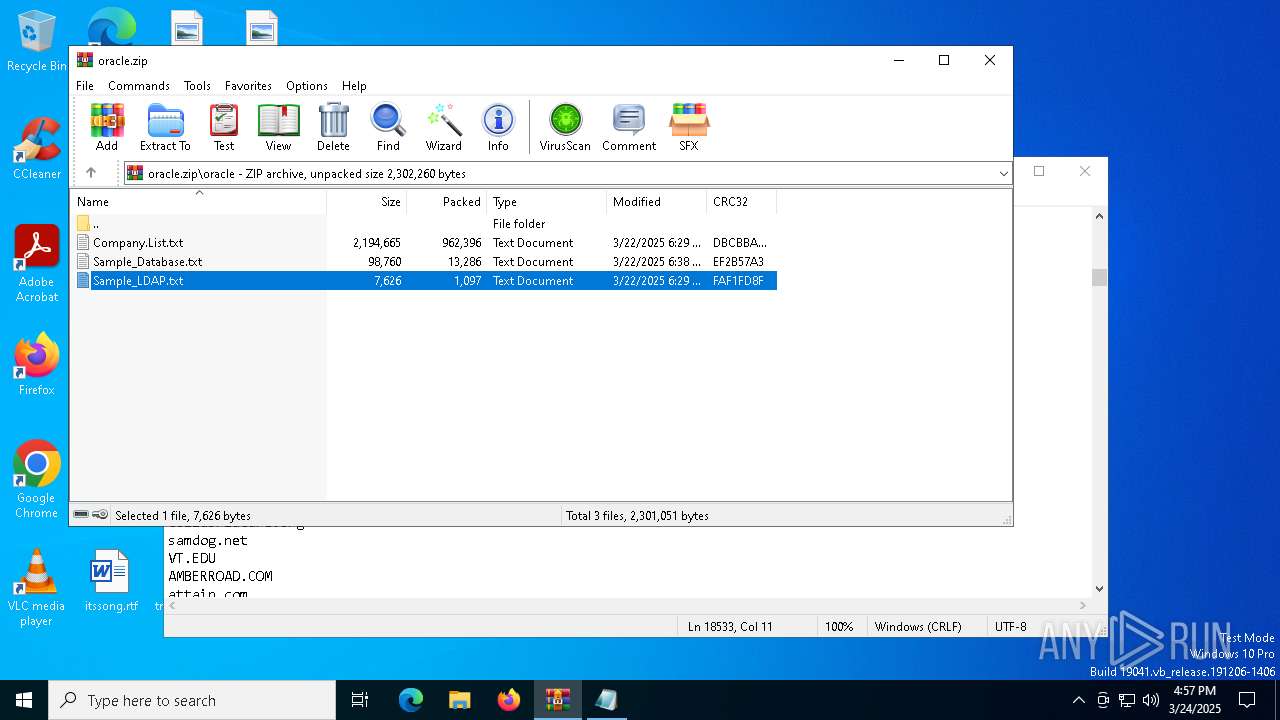Click the SFX toolbar icon

(x=689, y=127)
